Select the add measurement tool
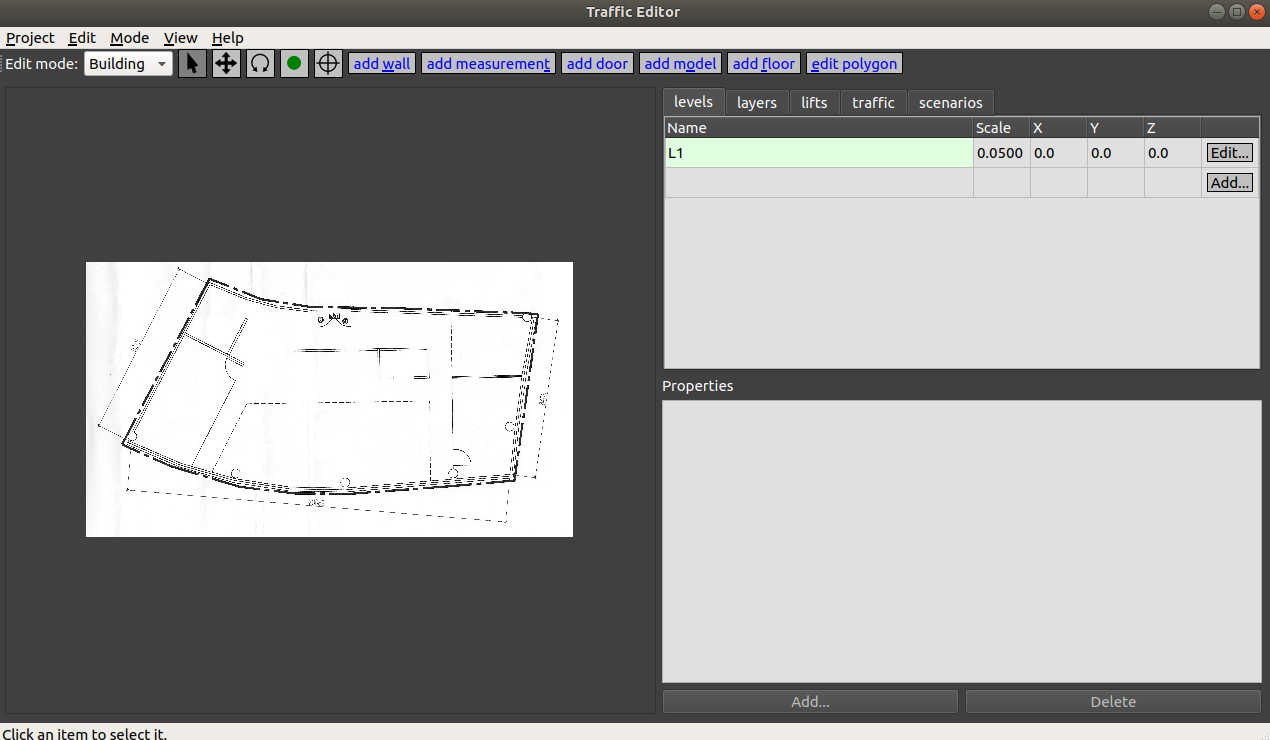This screenshot has width=1270, height=740. pyautogui.click(x=487, y=63)
